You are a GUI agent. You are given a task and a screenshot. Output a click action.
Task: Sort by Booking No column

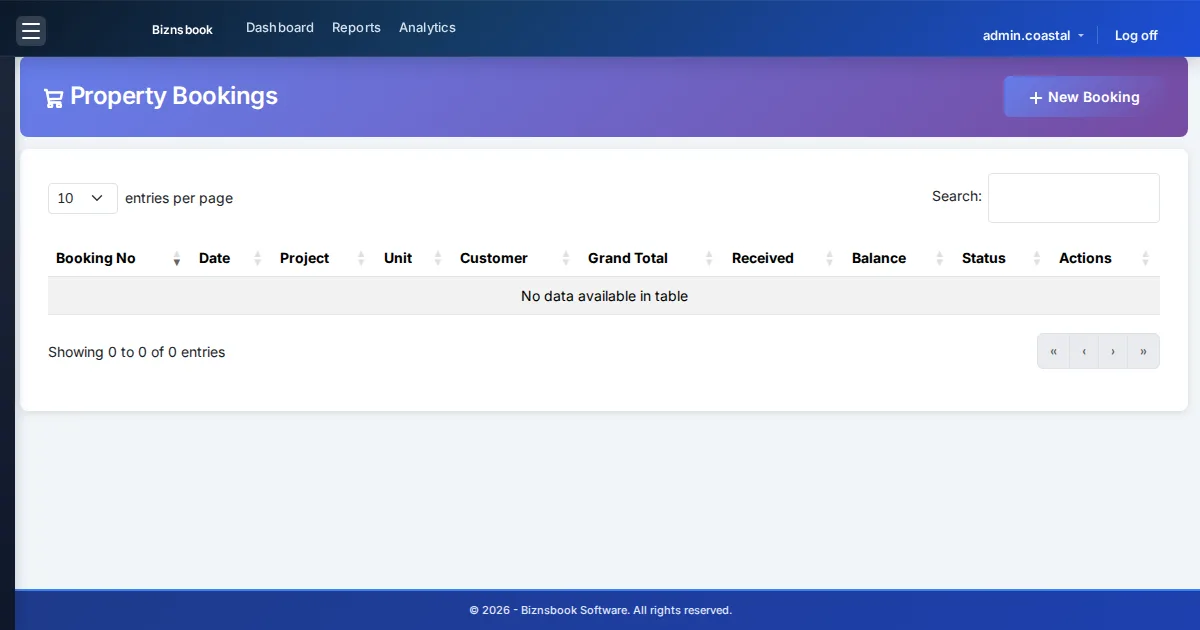tap(119, 258)
